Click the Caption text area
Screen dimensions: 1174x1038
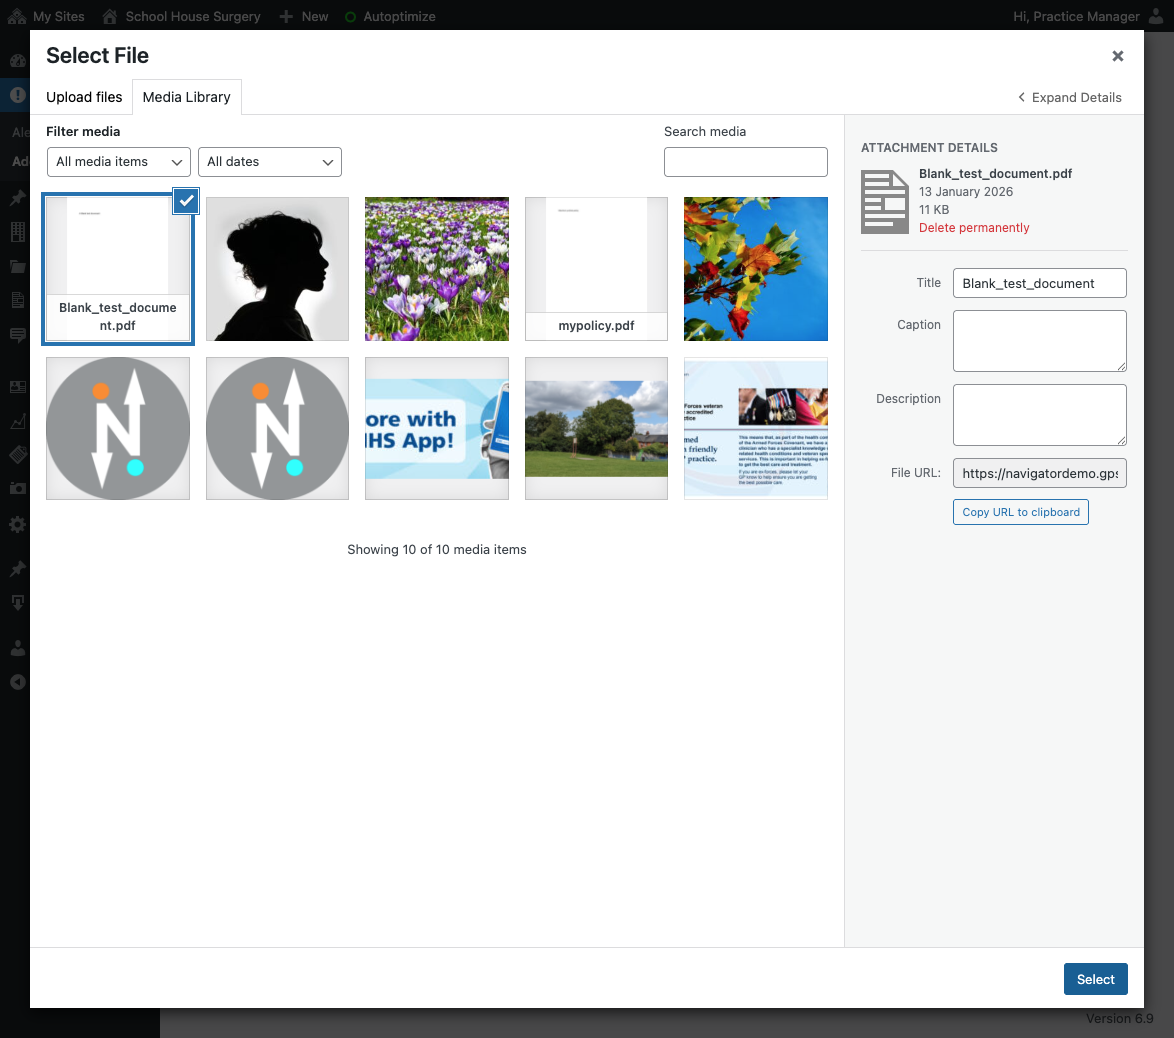1039,341
